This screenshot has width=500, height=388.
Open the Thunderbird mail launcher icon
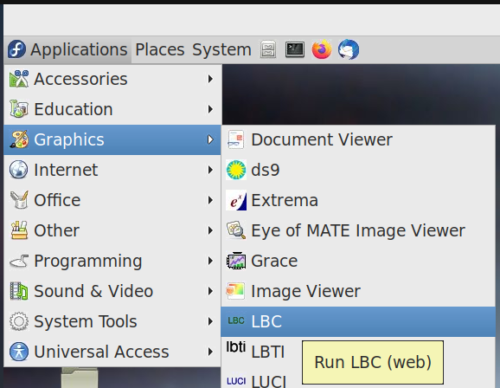tap(348, 50)
